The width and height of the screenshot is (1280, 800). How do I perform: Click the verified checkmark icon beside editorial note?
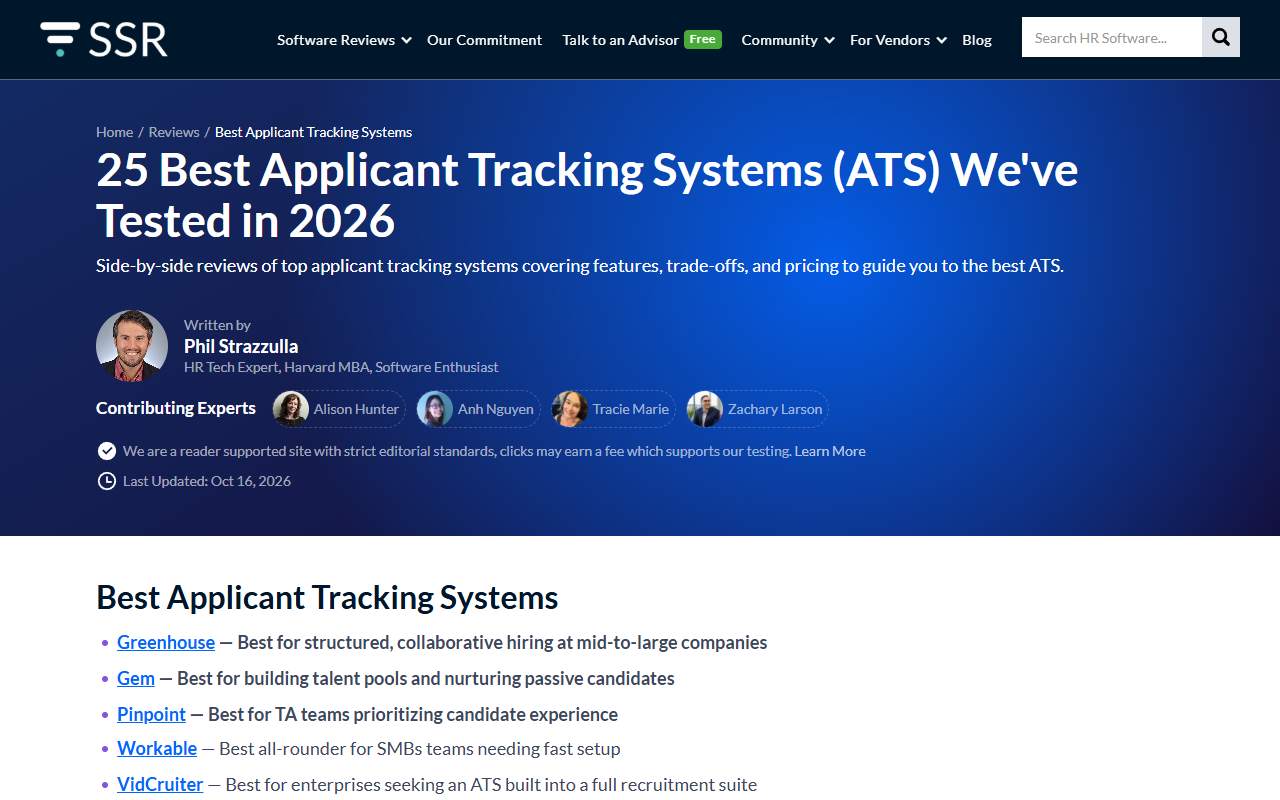[107, 451]
